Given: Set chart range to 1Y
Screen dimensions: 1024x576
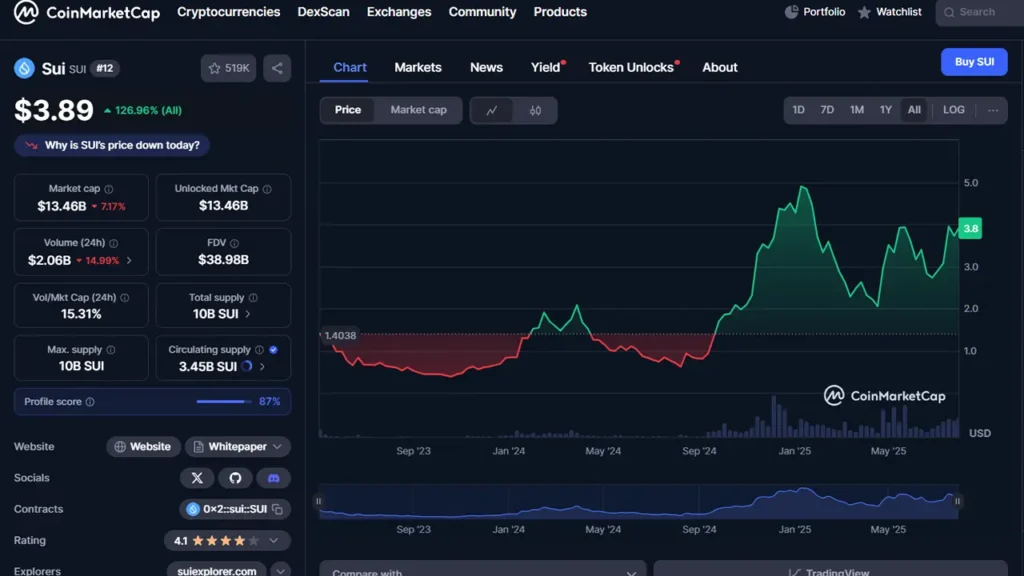Looking at the screenshot, I should point(886,110).
